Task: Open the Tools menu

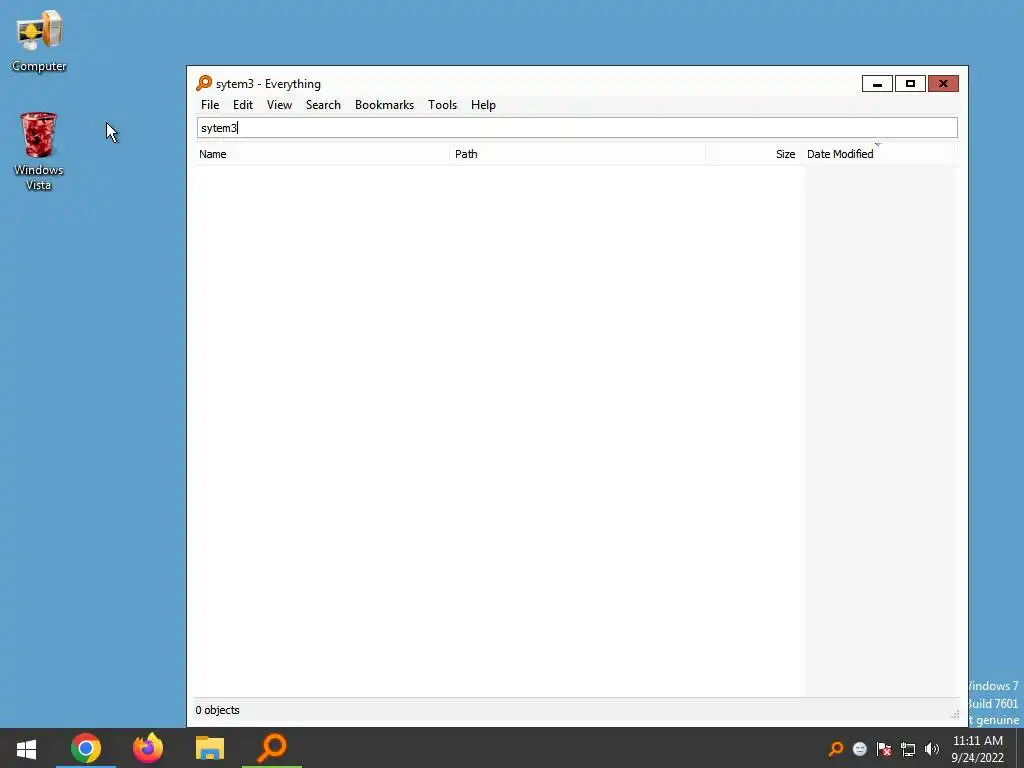Action: pos(442,104)
